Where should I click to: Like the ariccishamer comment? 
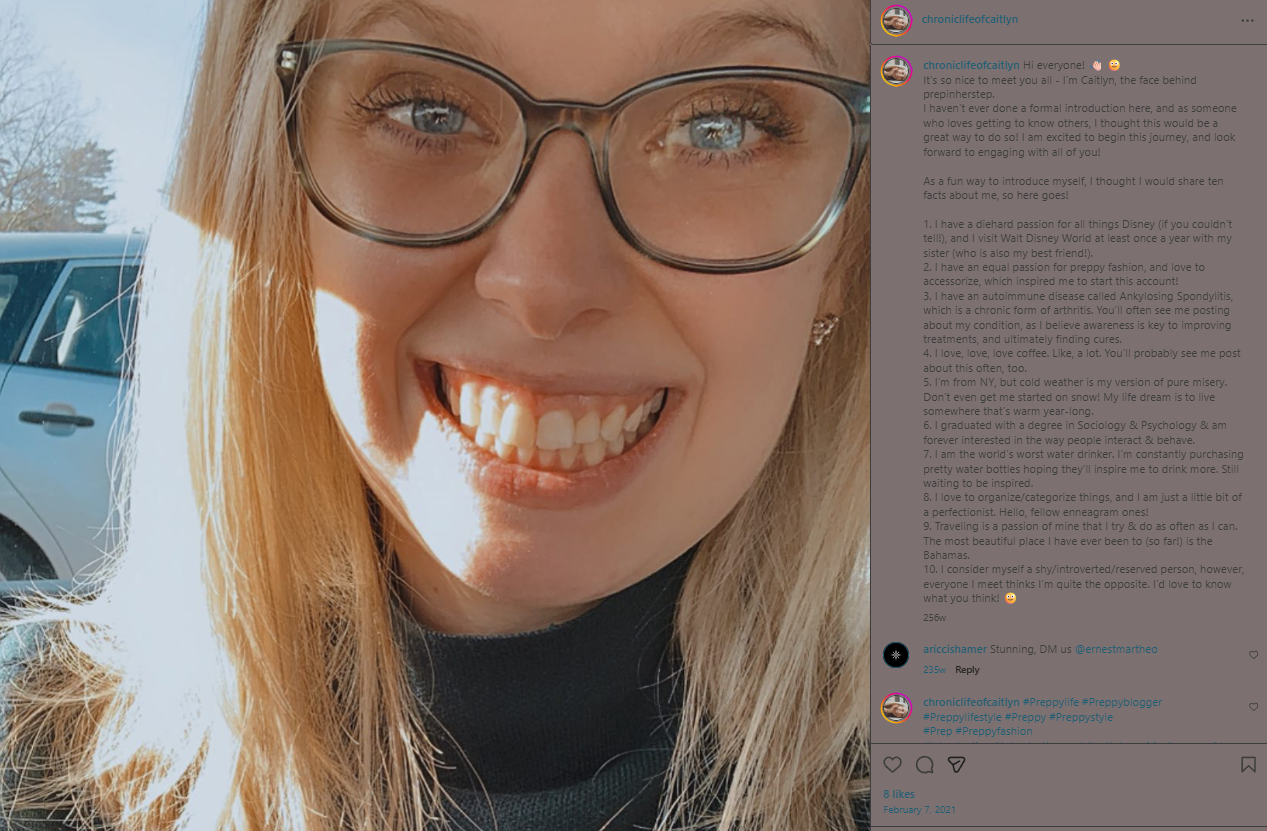[x=1253, y=655]
